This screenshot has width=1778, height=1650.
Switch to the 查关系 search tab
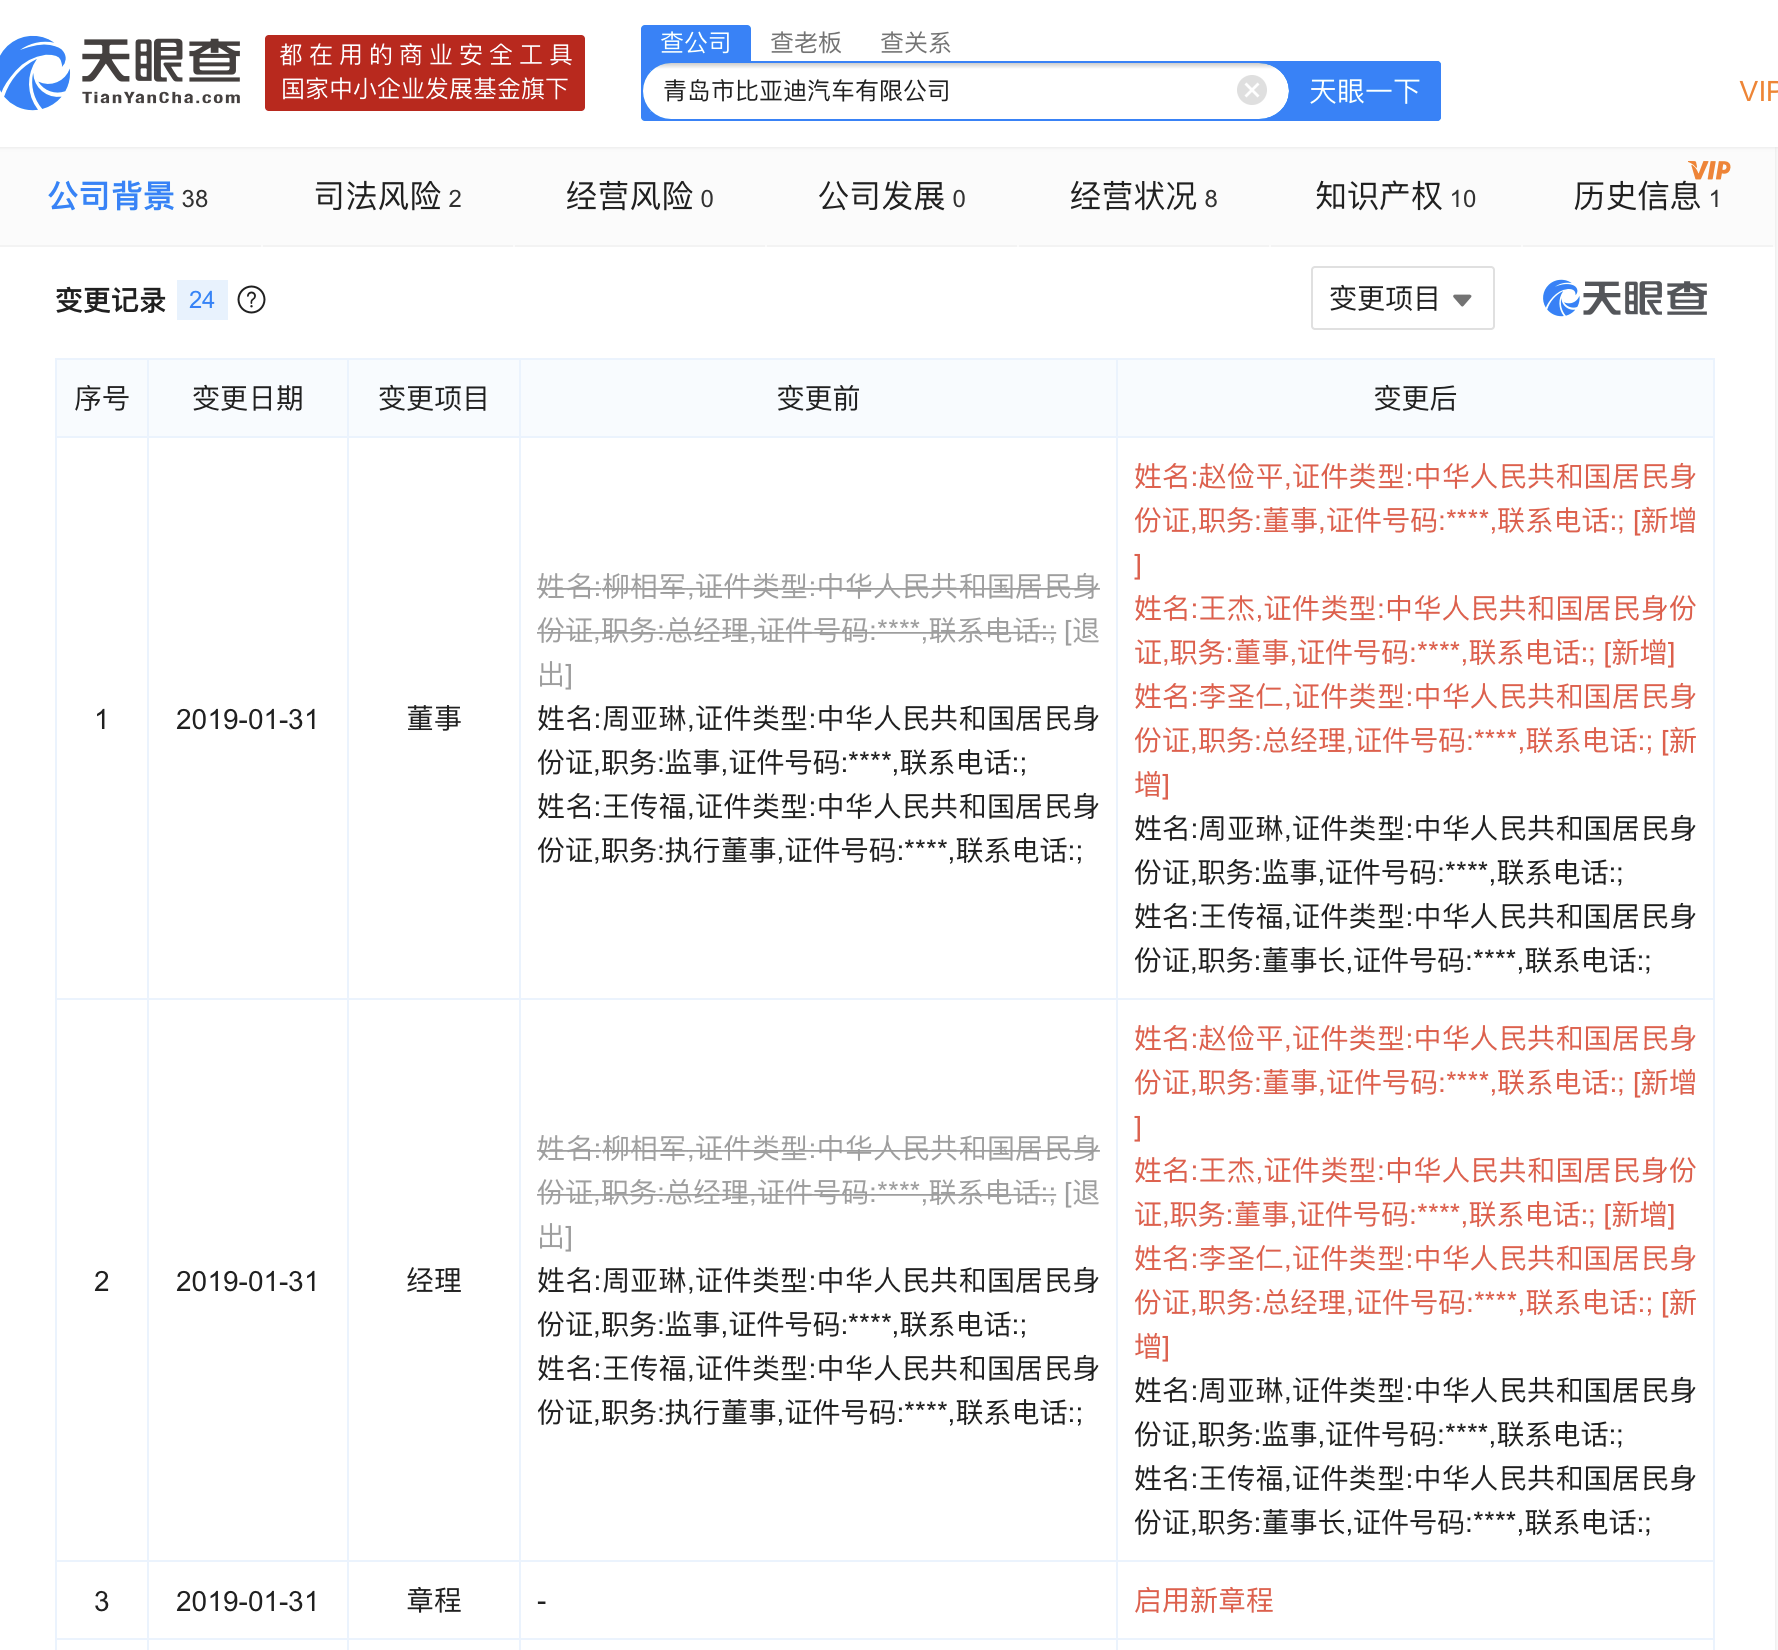coord(915,43)
